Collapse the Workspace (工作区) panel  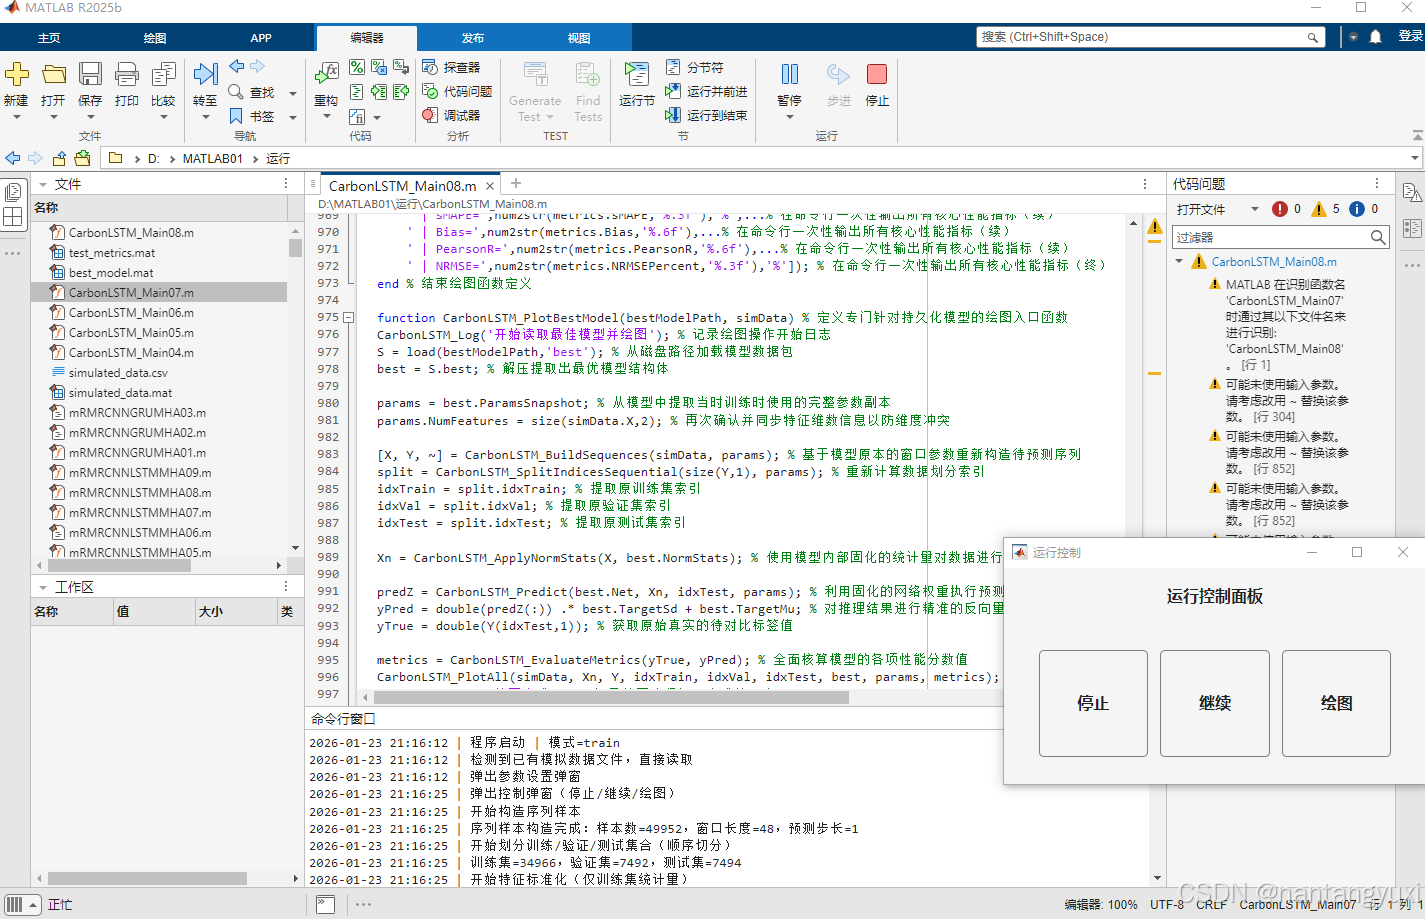(43, 587)
